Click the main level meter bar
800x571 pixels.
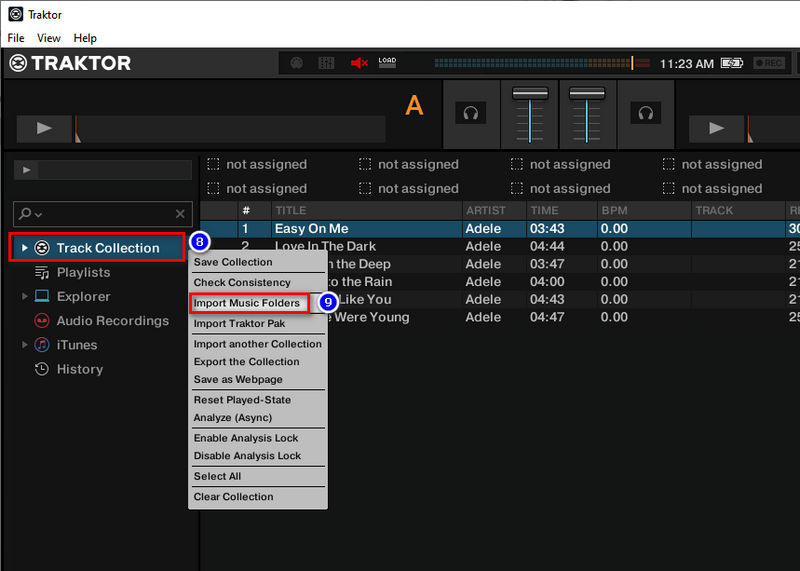542,63
